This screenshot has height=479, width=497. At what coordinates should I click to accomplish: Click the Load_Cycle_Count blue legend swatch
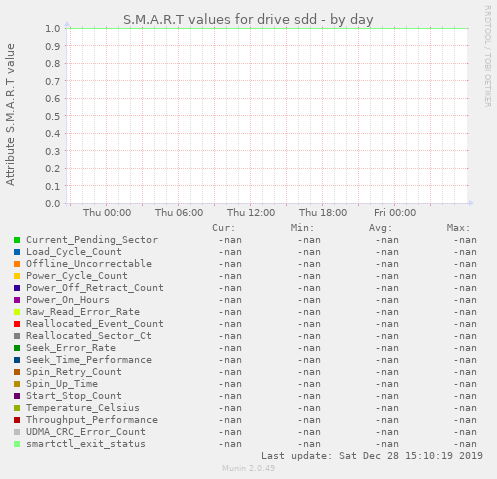[x=17, y=252]
